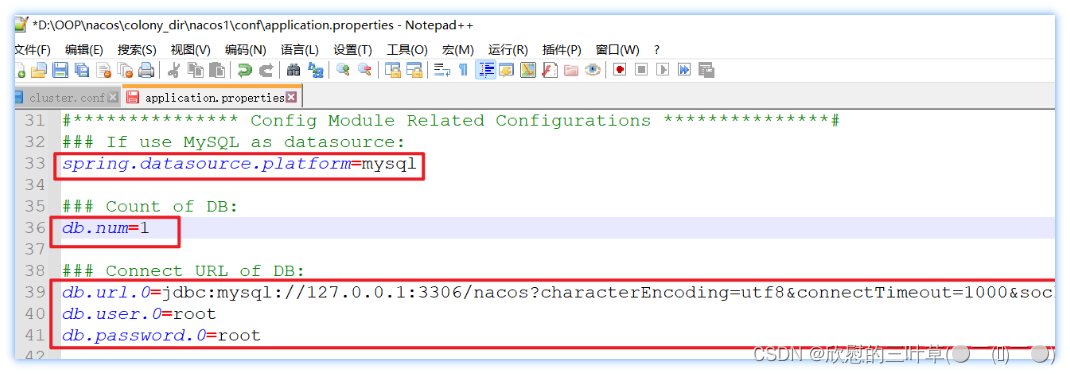Place cursor on db.num=1 line
This screenshot has width=1070, height=374.
[x=105, y=228]
